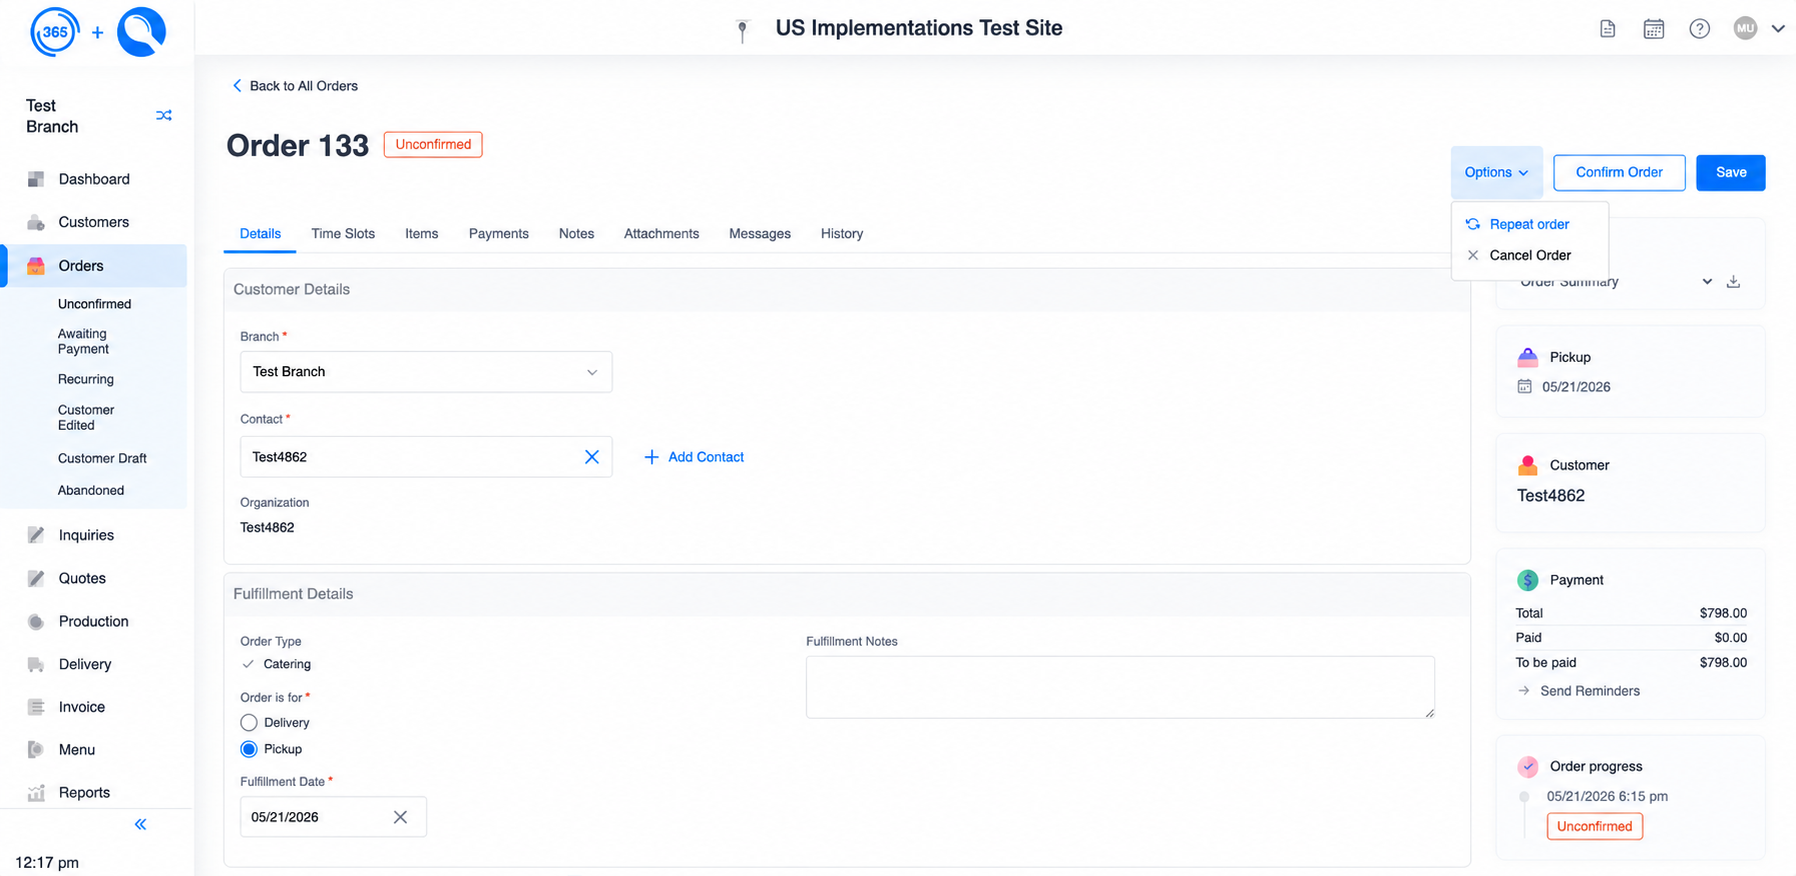Click the Customers sidebar icon
This screenshot has width=1796, height=876.
36,222
